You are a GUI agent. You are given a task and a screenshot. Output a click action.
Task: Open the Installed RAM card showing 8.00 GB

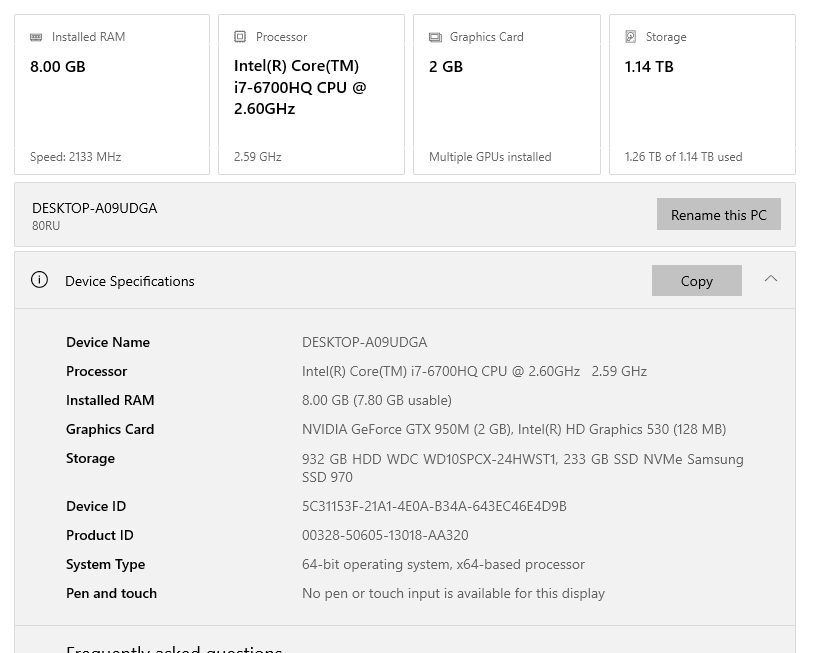112,95
